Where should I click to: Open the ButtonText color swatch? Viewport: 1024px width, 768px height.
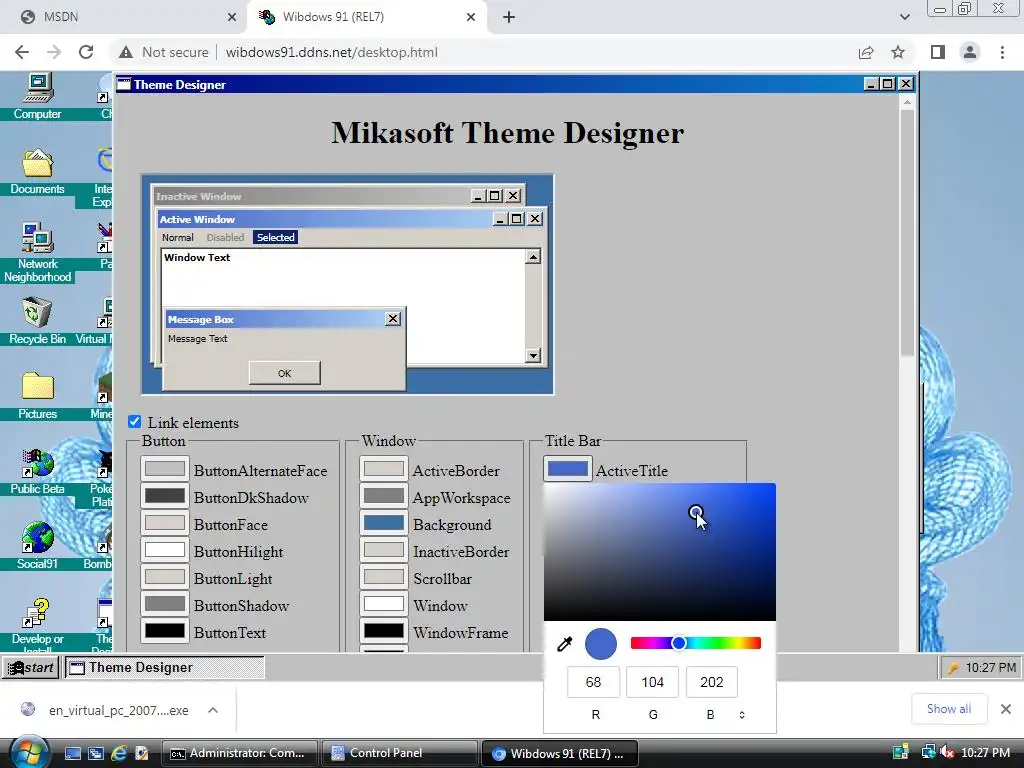pyautogui.click(x=165, y=631)
